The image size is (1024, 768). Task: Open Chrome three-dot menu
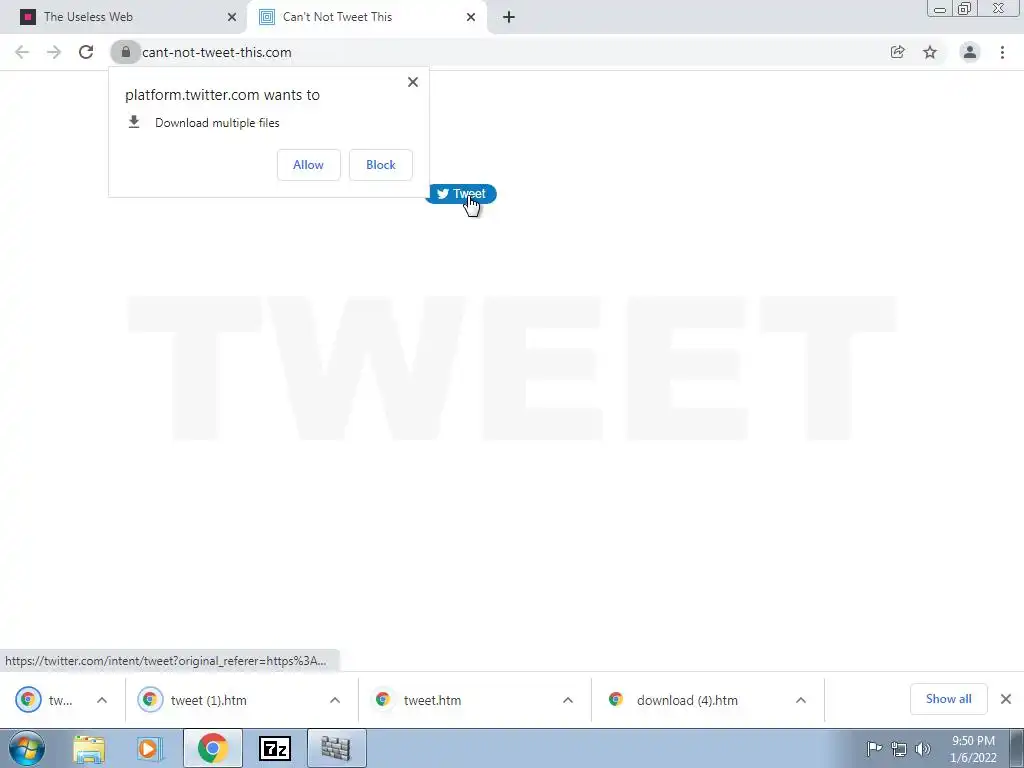pos(1002,52)
